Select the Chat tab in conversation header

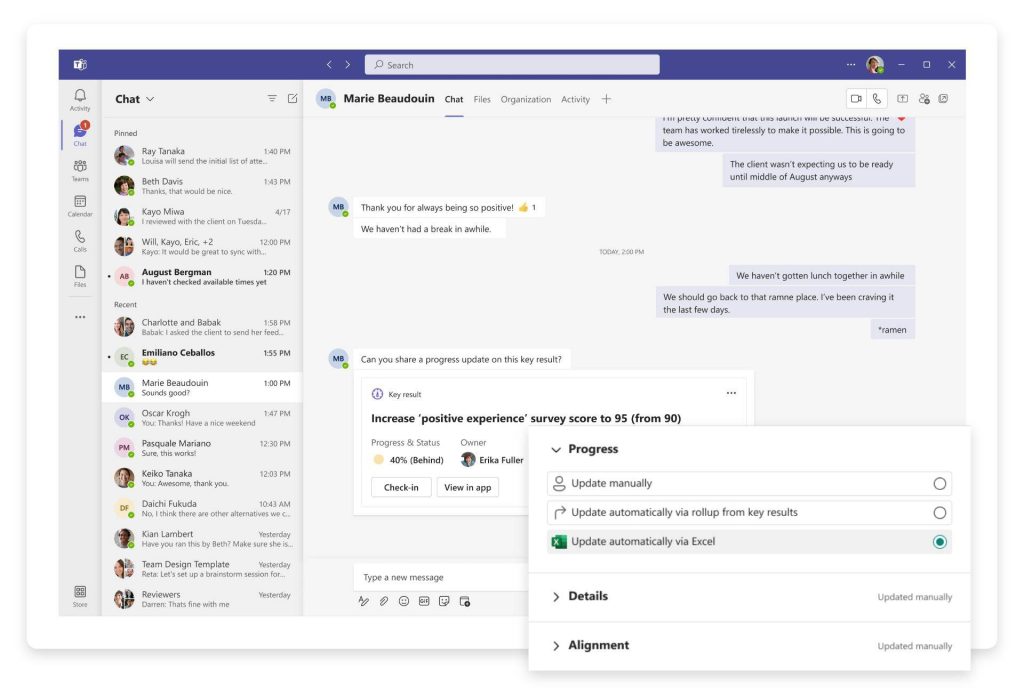[454, 99]
